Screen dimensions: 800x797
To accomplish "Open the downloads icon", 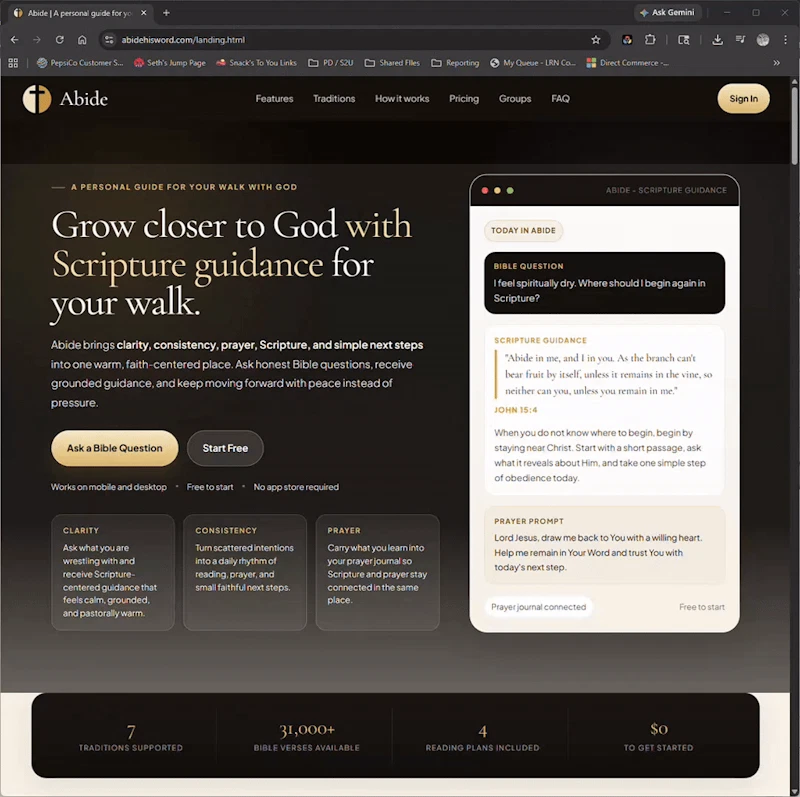I will [x=717, y=40].
